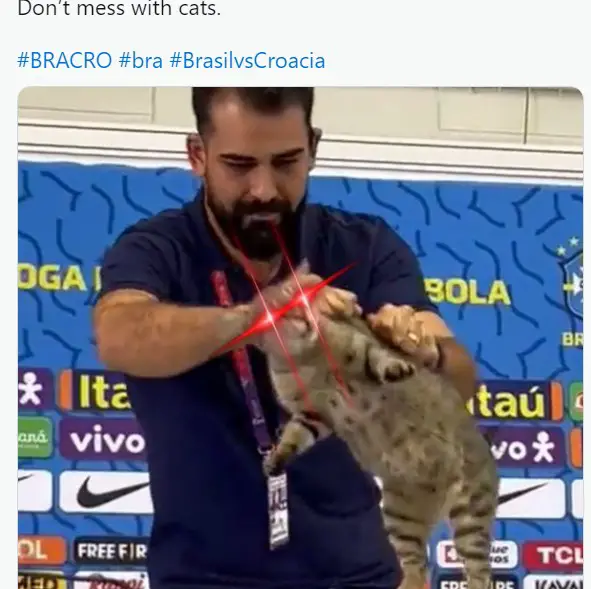
Task: Click the red laser flare crossing
Action: click(x=286, y=309)
